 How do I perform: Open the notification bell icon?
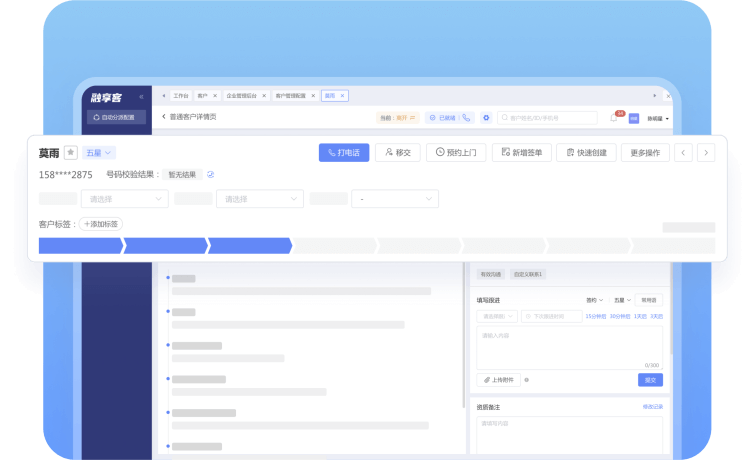tap(615, 118)
